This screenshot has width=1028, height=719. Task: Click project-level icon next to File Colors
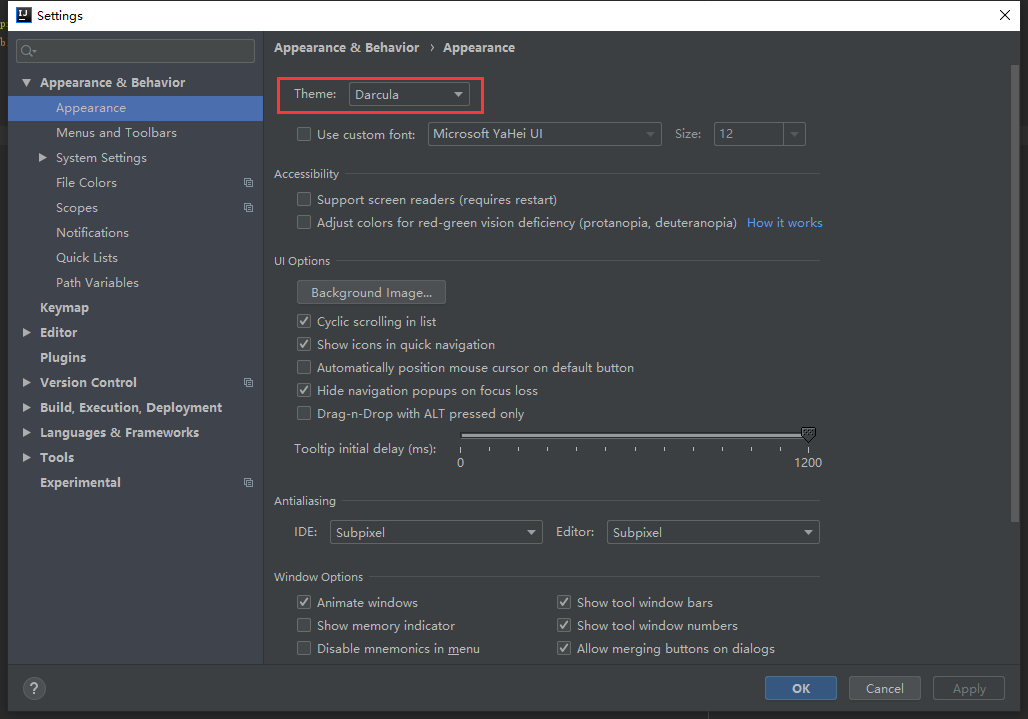tap(248, 183)
